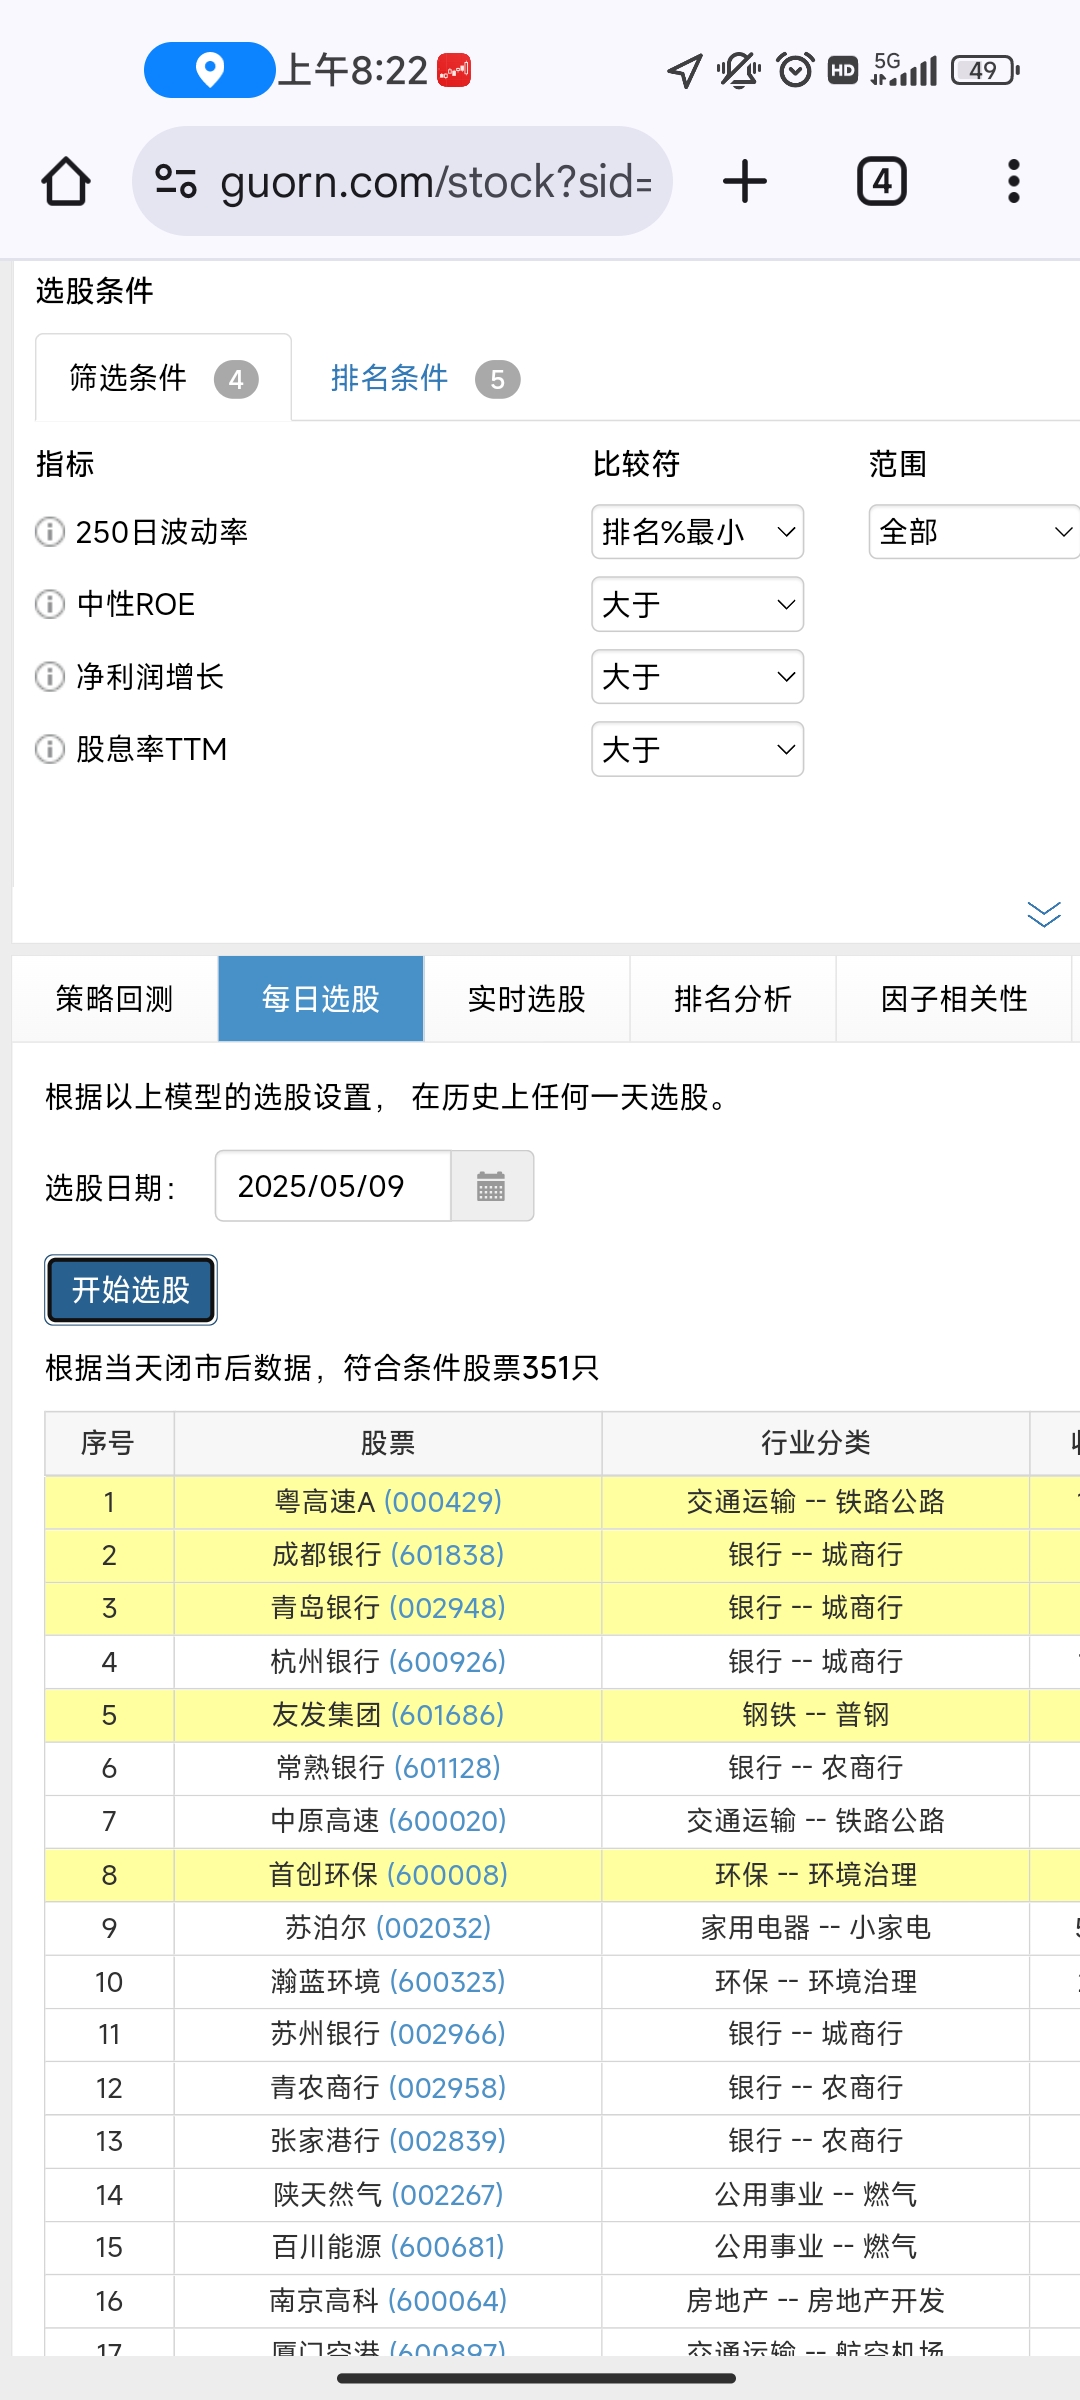The height and width of the screenshot is (2400, 1080).
Task: Switch to the 策略回测 tab
Action: [x=114, y=999]
